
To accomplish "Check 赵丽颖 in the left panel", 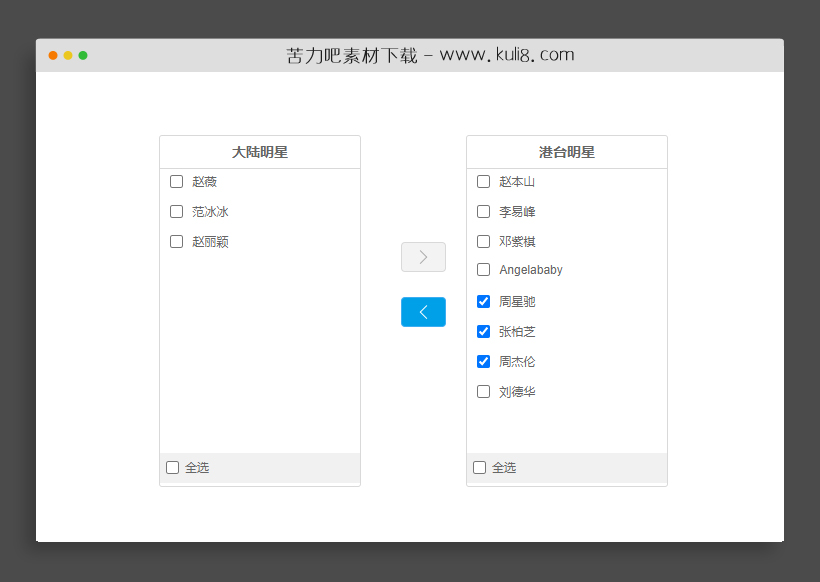I will point(176,241).
